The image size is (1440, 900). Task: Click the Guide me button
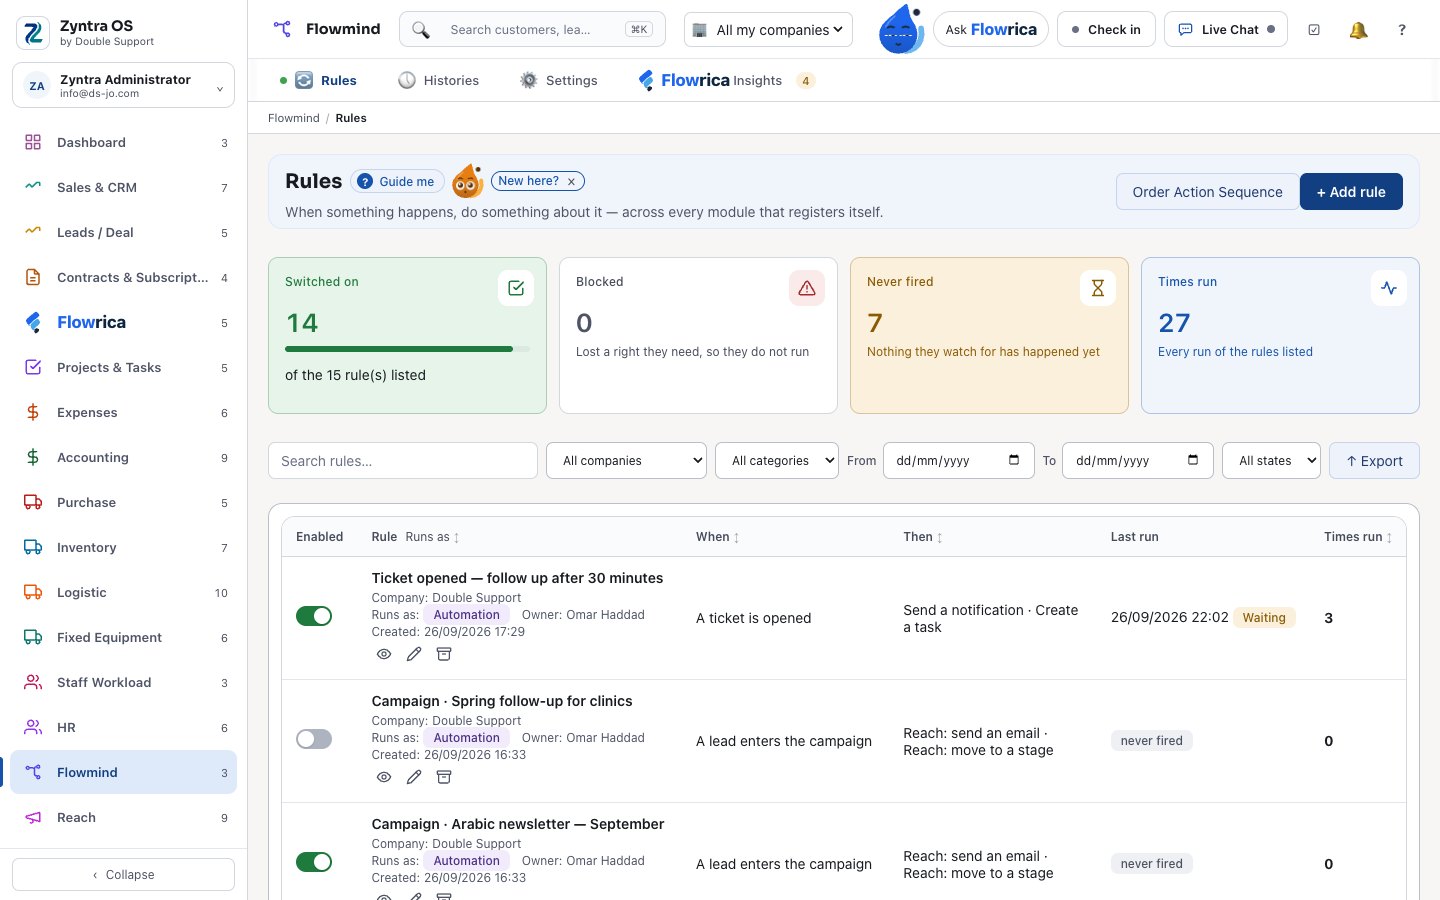[397, 182]
